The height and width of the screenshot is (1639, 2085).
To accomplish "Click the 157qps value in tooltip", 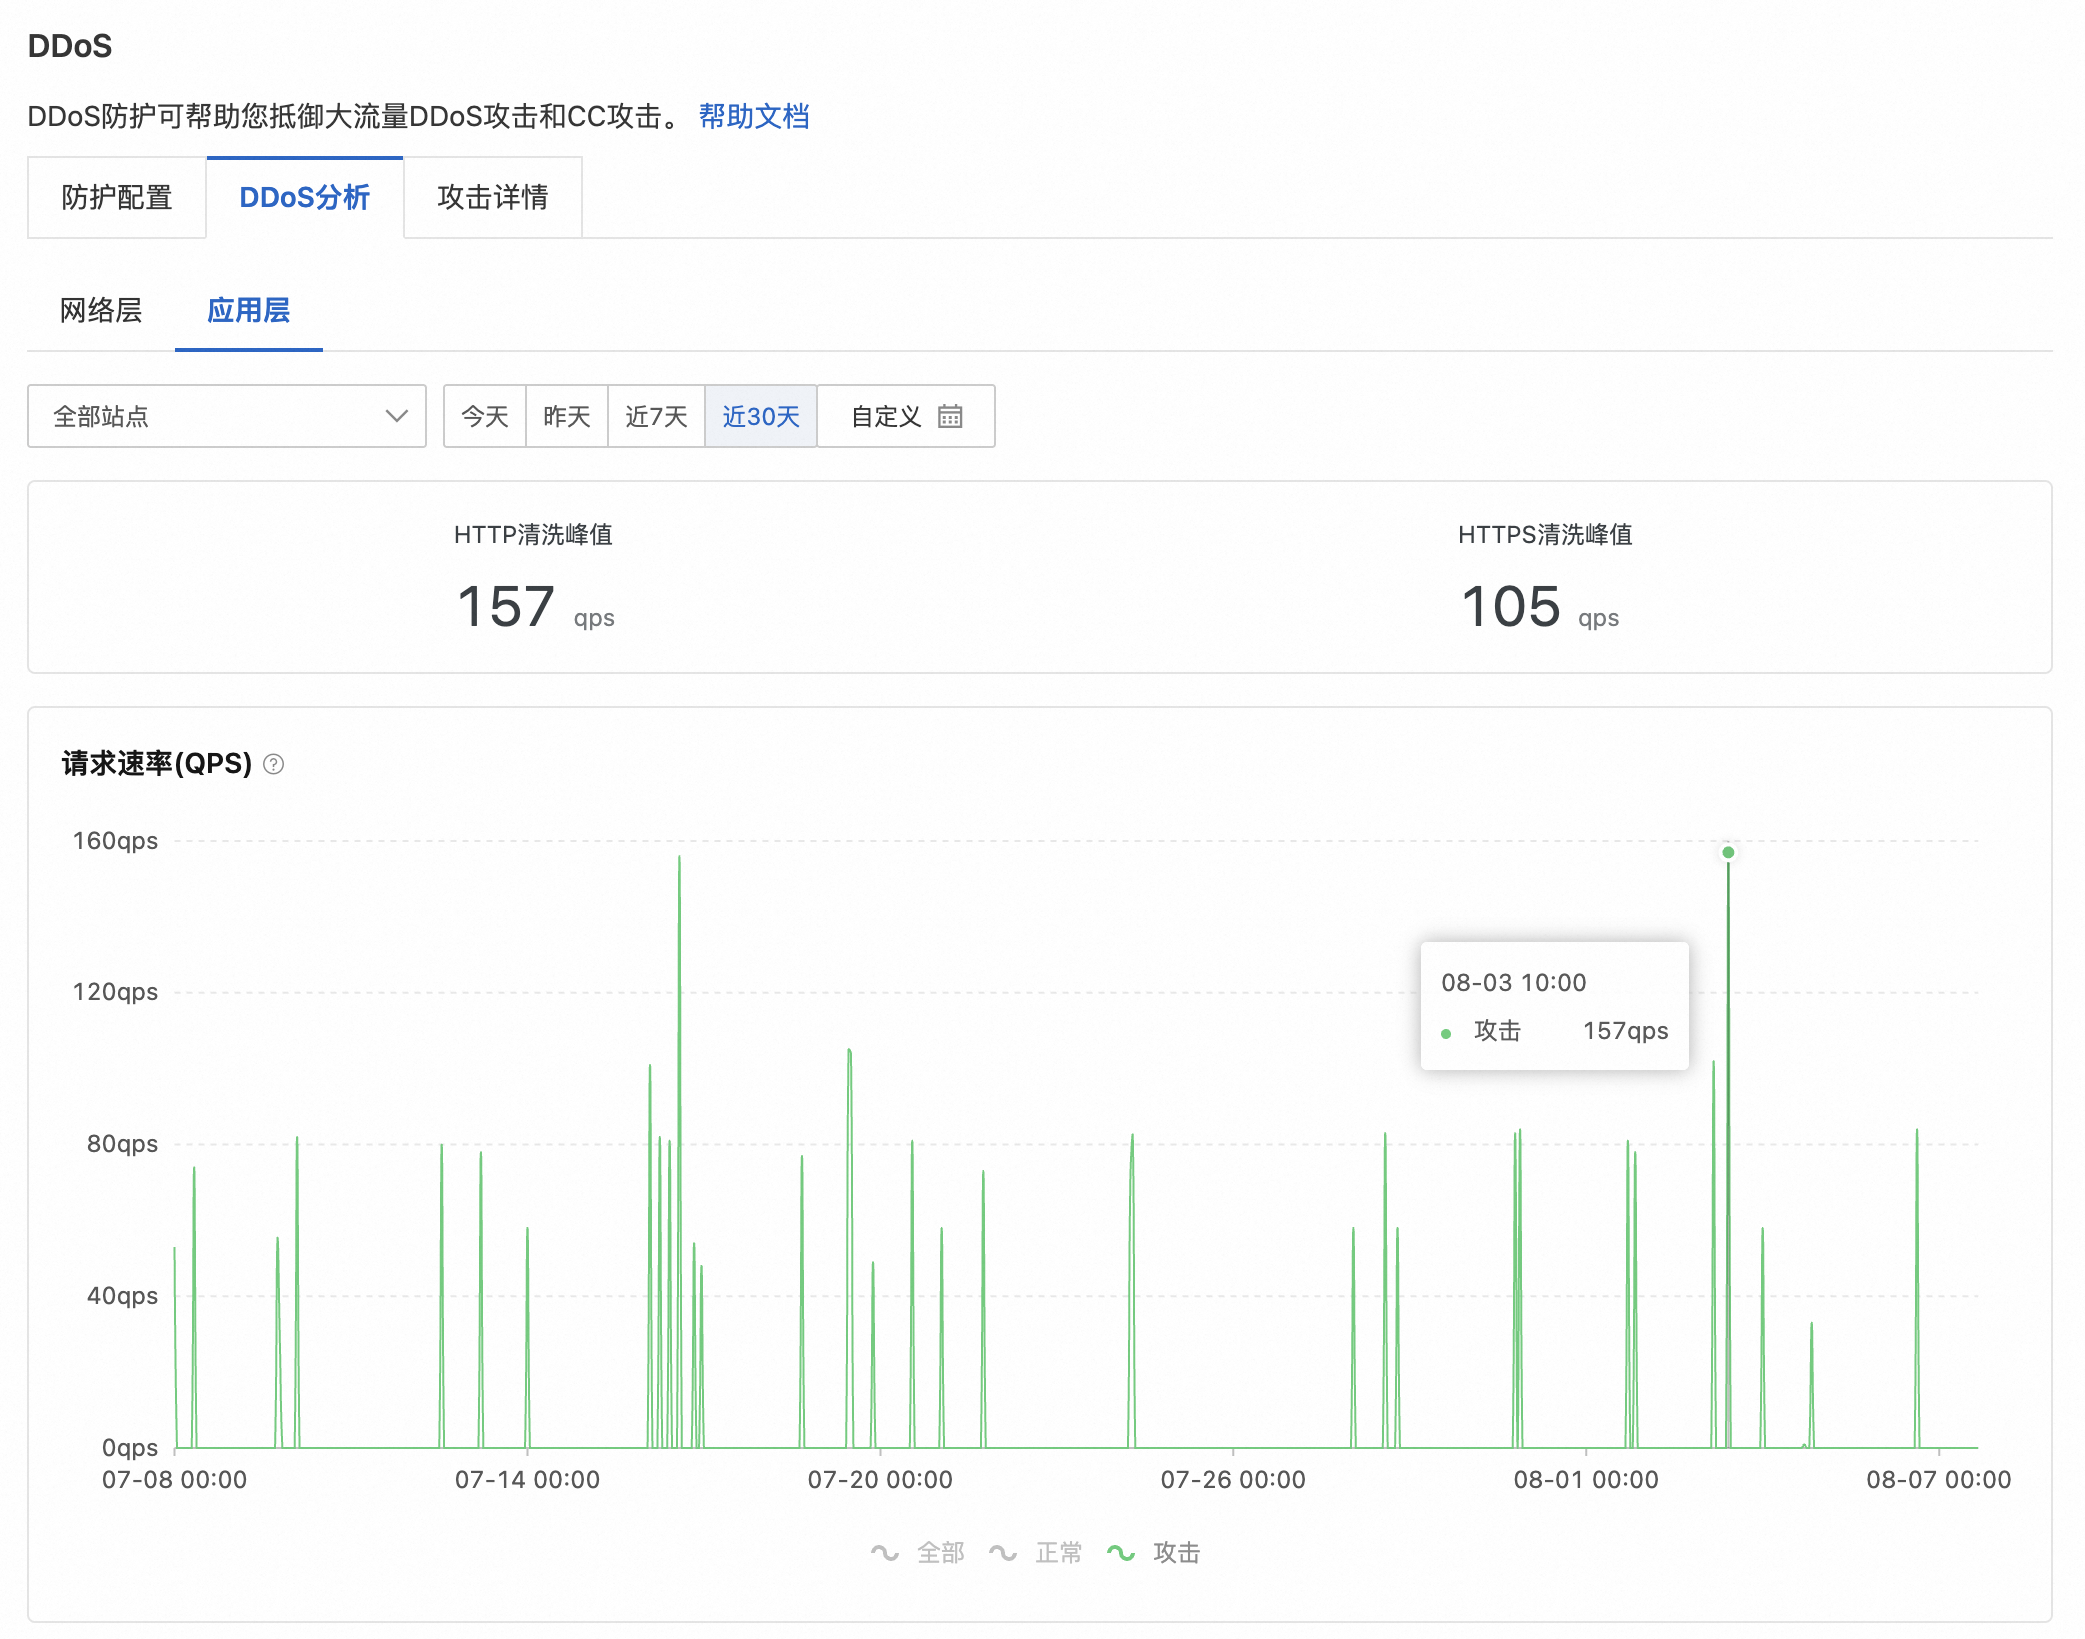I will (x=1625, y=1030).
